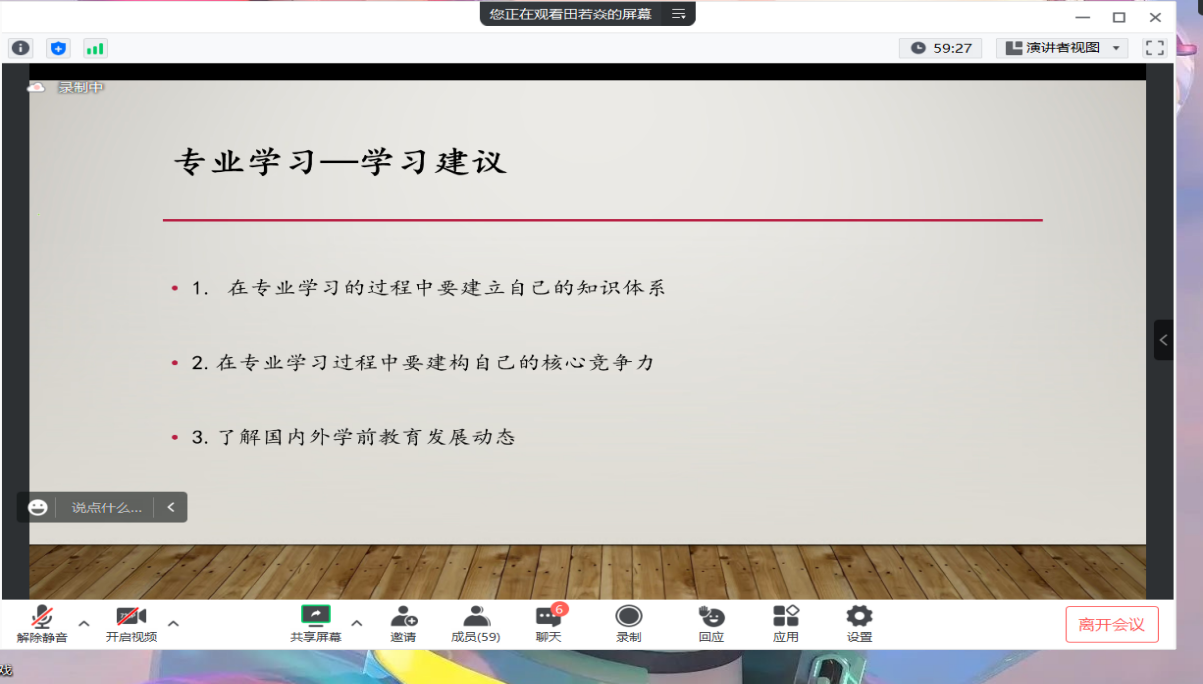
Task: Expand video options arrow beside camera
Action: tap(173, 623)
